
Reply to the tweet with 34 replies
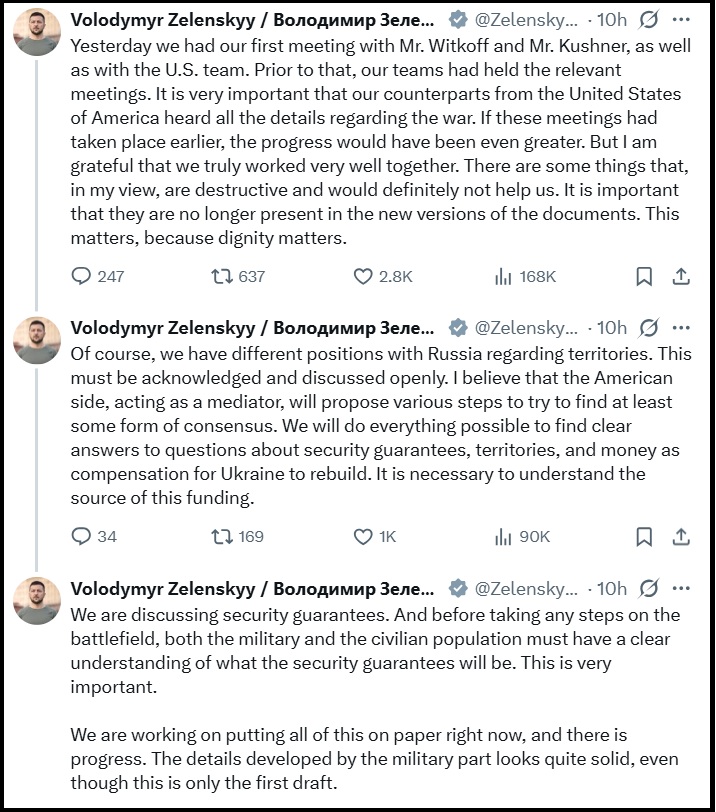[82, 537]
